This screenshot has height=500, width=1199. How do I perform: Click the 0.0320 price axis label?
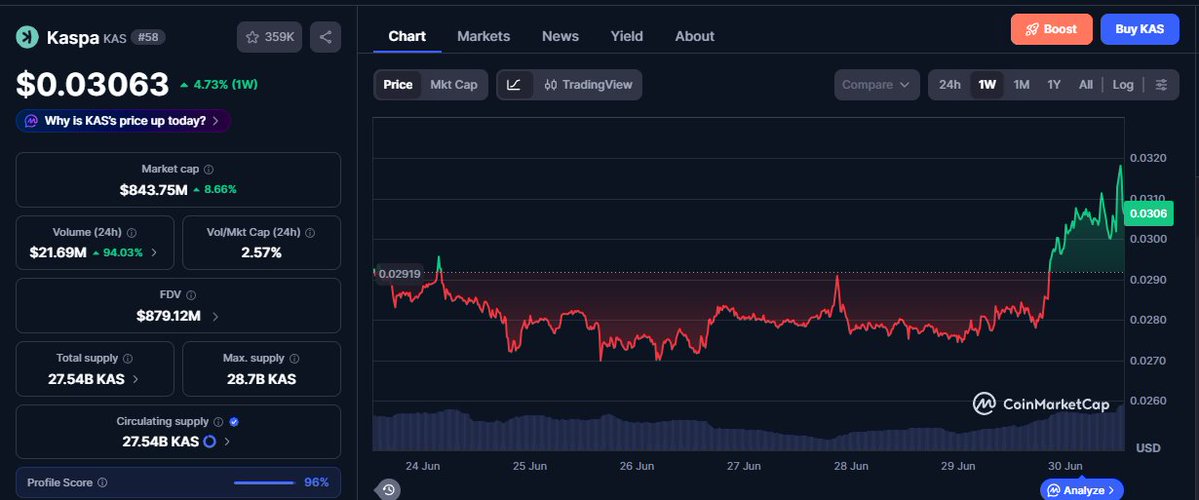click(x=1148, y=158)
